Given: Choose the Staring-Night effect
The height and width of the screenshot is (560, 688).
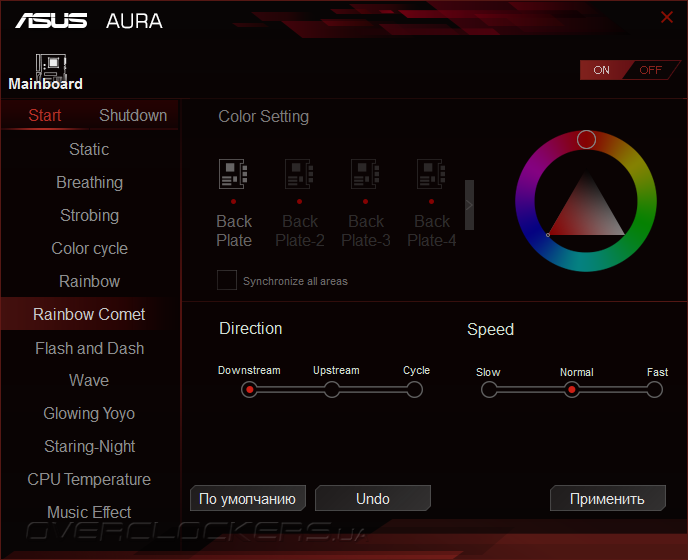Looking at the screenshot, I should 89,446.
